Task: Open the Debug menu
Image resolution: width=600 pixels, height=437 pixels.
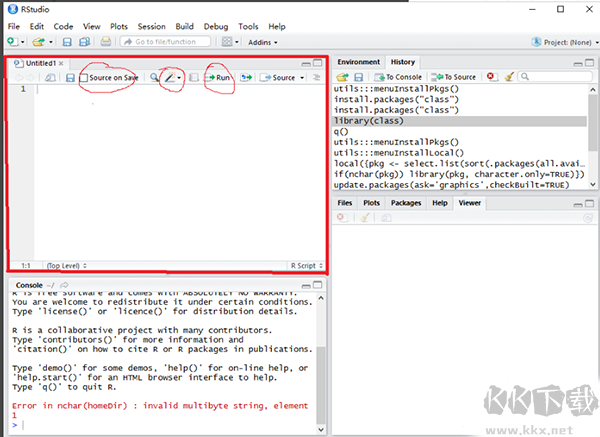Action: coord(216,26)
